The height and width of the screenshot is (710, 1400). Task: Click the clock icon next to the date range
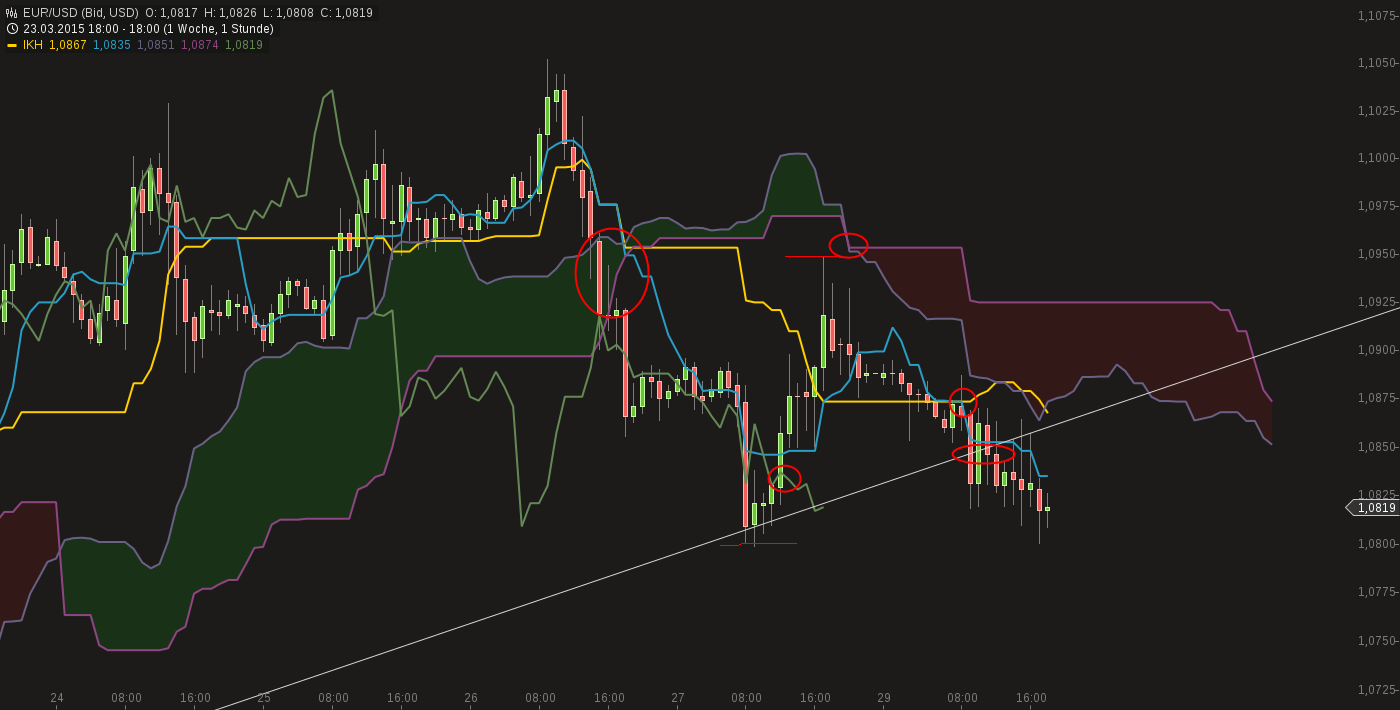point(12,28)
